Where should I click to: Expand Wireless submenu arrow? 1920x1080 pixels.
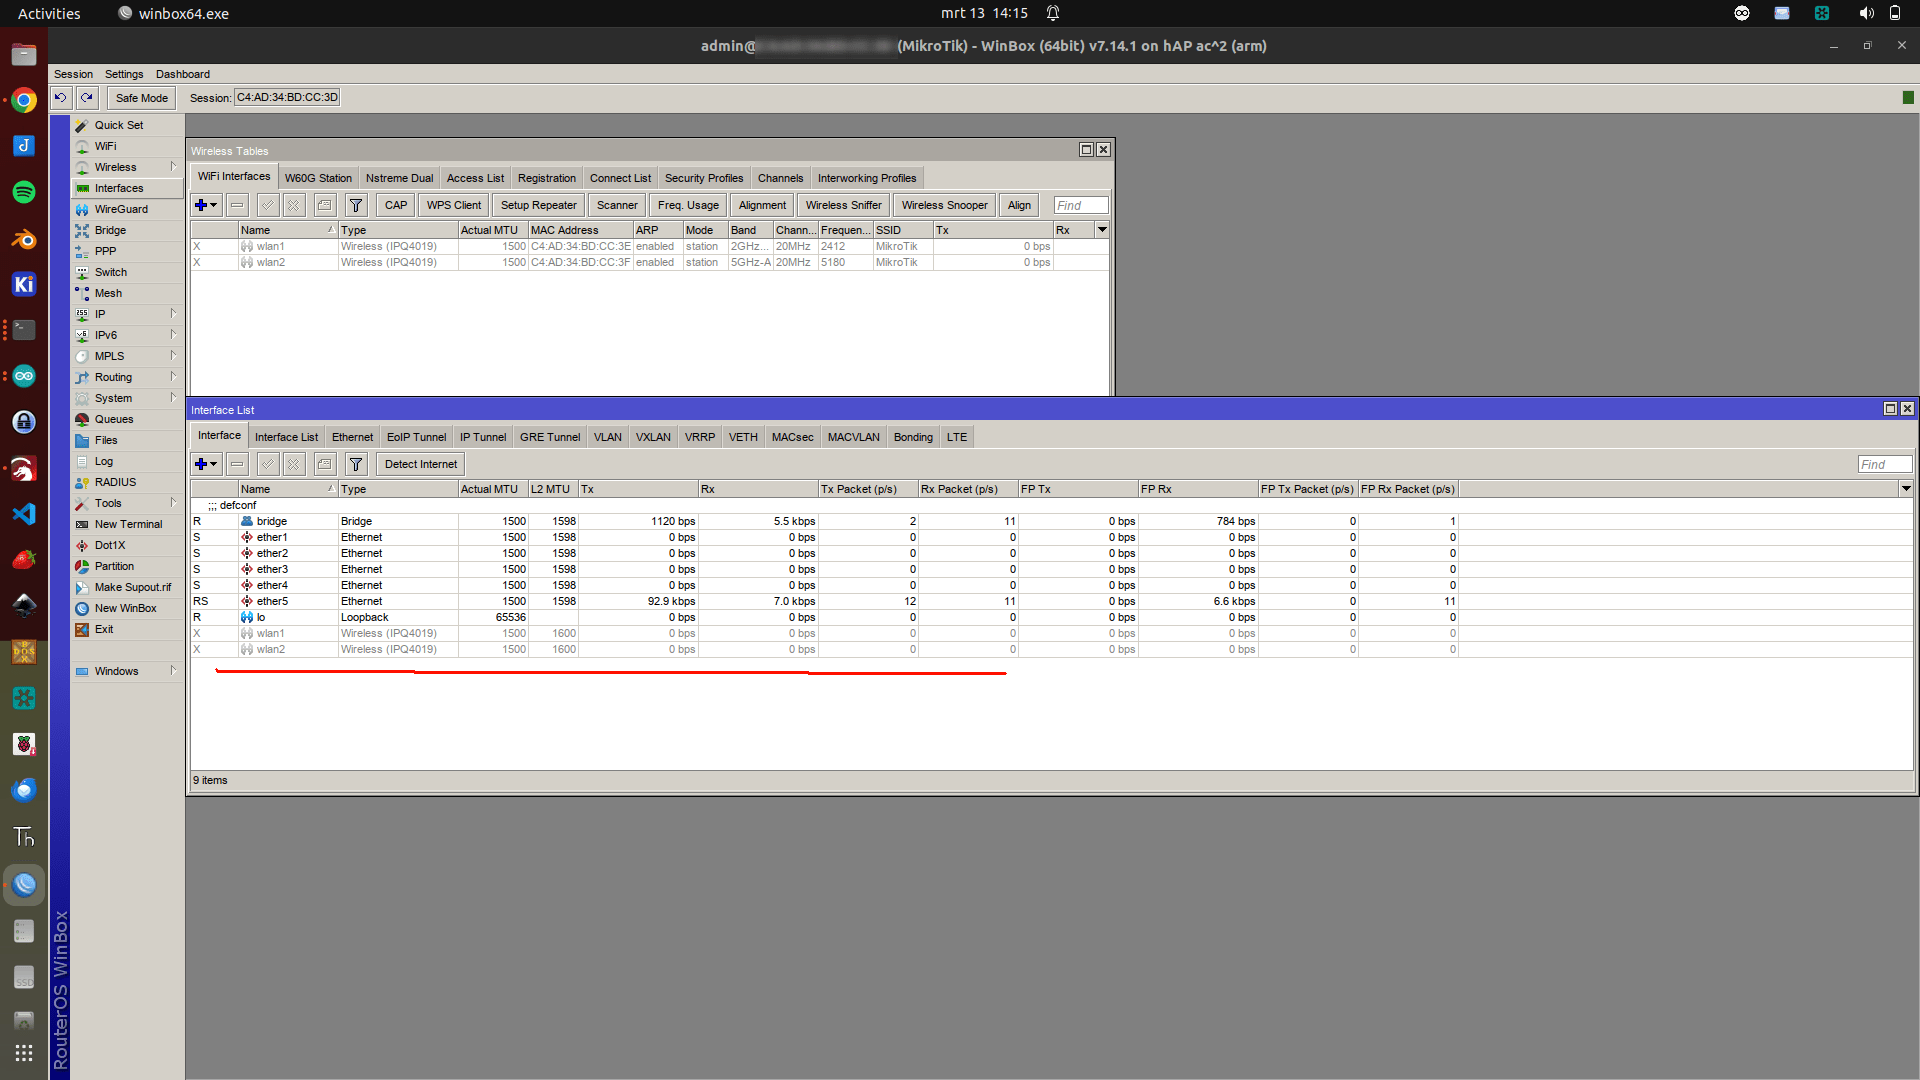[x=173, y=167]
